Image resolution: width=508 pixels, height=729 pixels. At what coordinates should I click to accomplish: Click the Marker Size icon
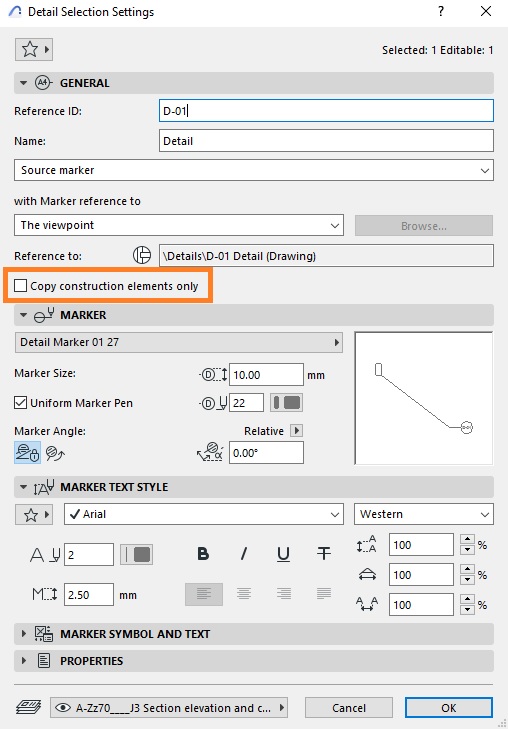[213, 375]
